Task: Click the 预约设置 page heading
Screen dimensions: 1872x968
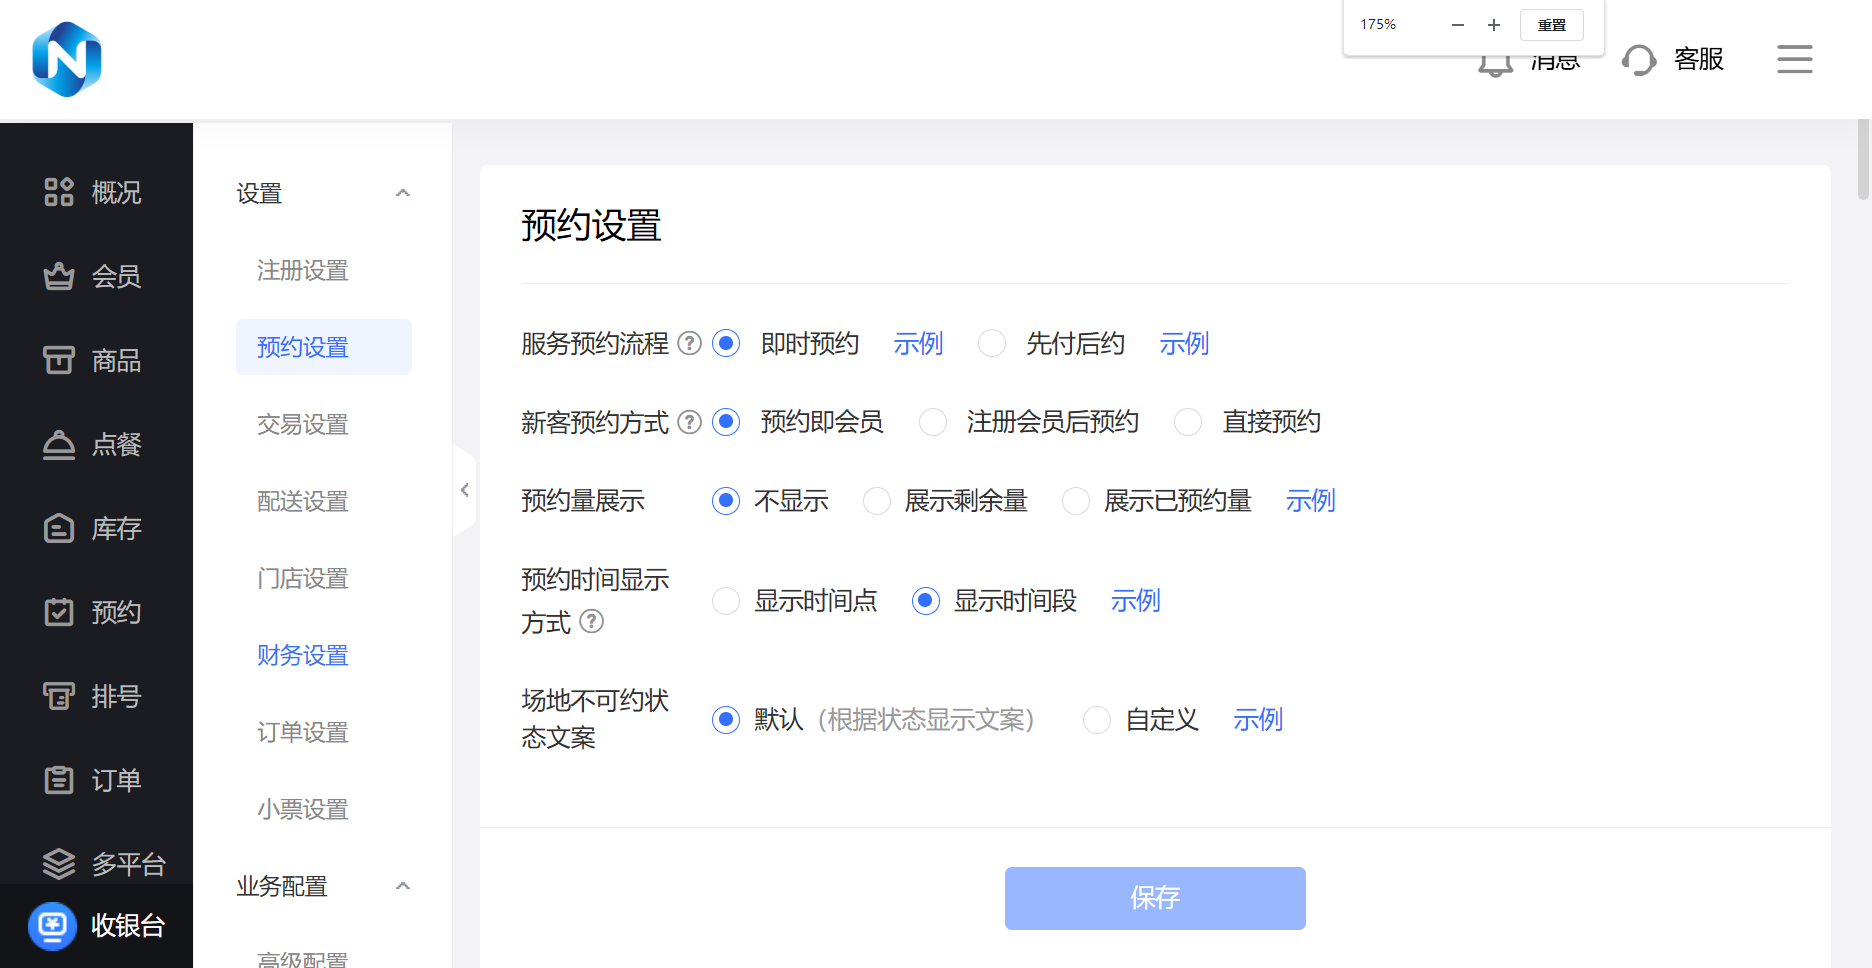Action: pyautogui.click(x=591, y=225)
